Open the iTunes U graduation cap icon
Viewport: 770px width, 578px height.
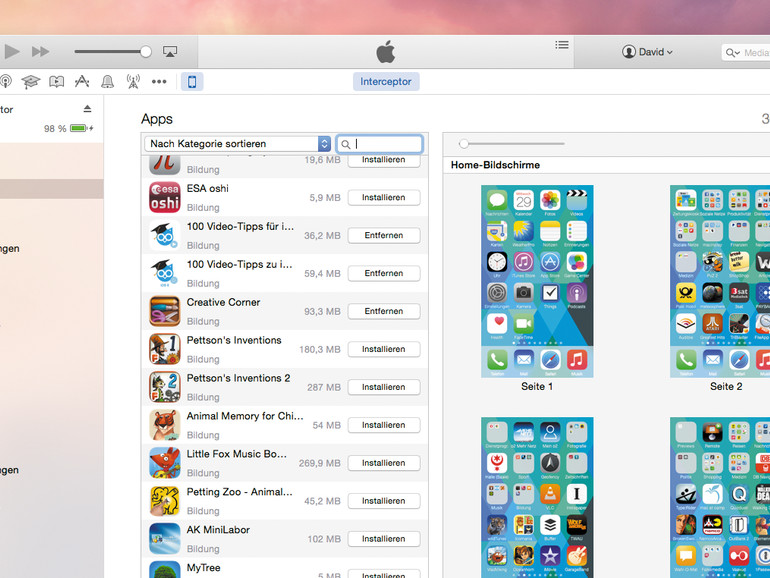tap(30, 82)
